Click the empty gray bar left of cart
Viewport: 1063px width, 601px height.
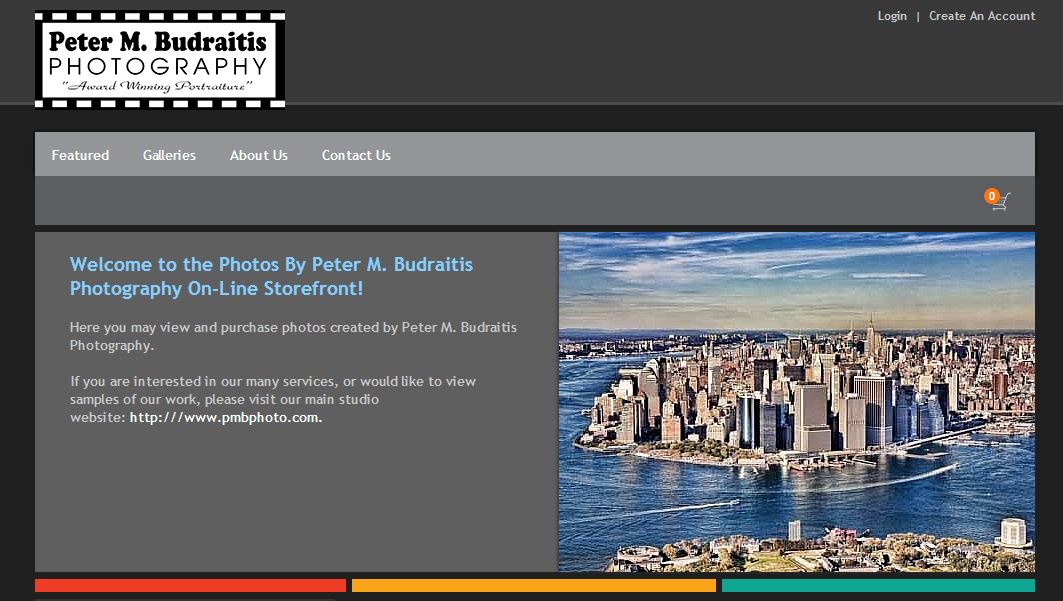pyautogui.click(x=500, y=201)
